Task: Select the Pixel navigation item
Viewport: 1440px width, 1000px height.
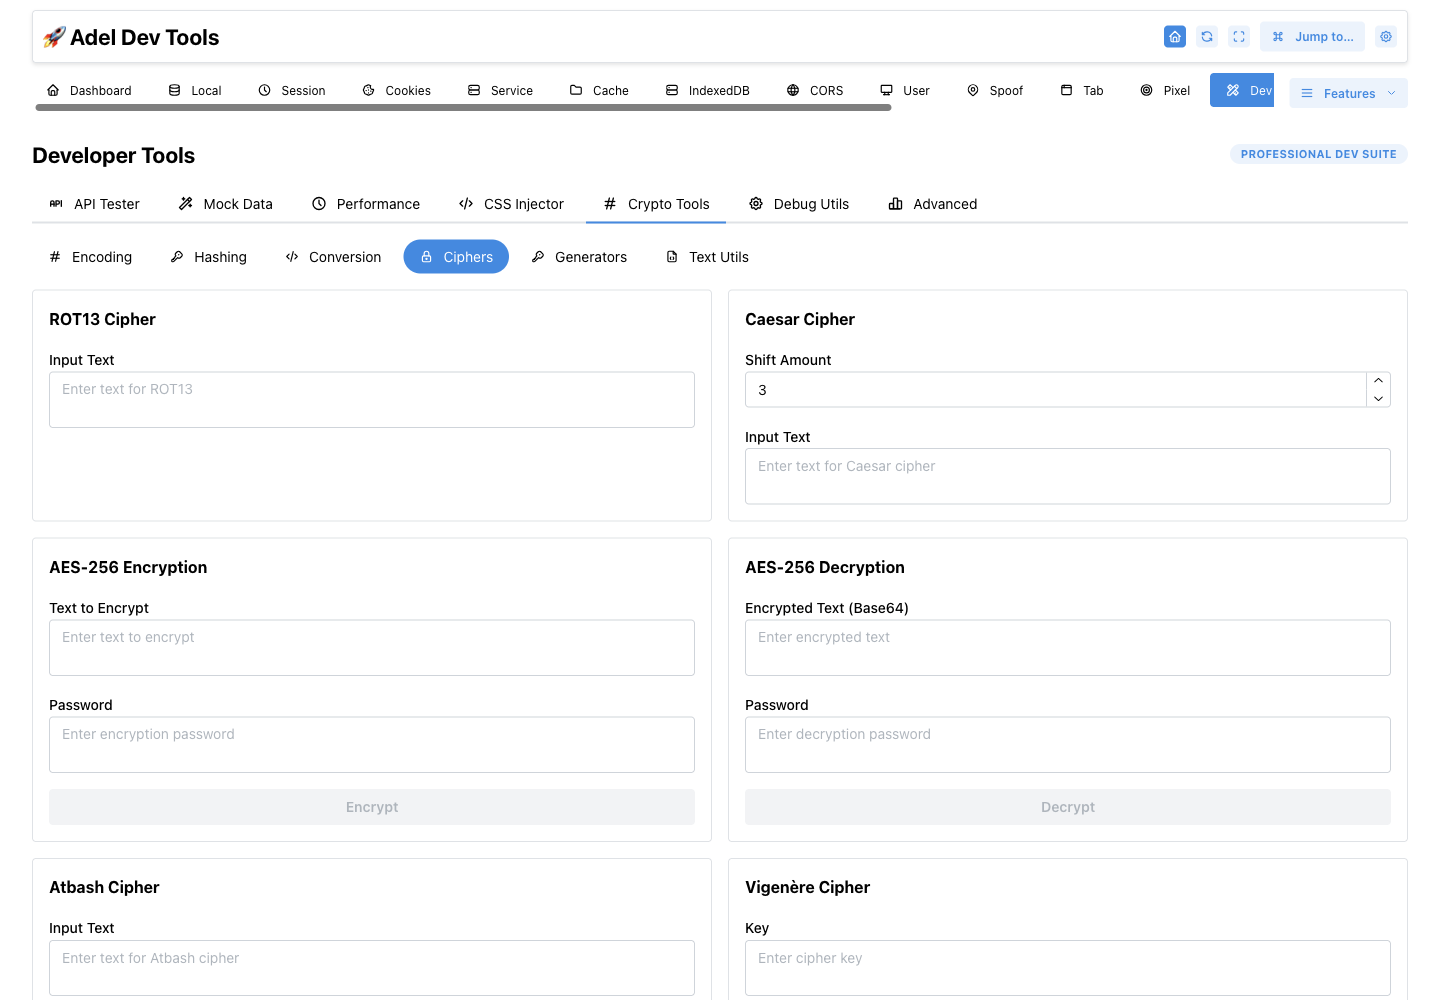Action: click(1166, 90)
